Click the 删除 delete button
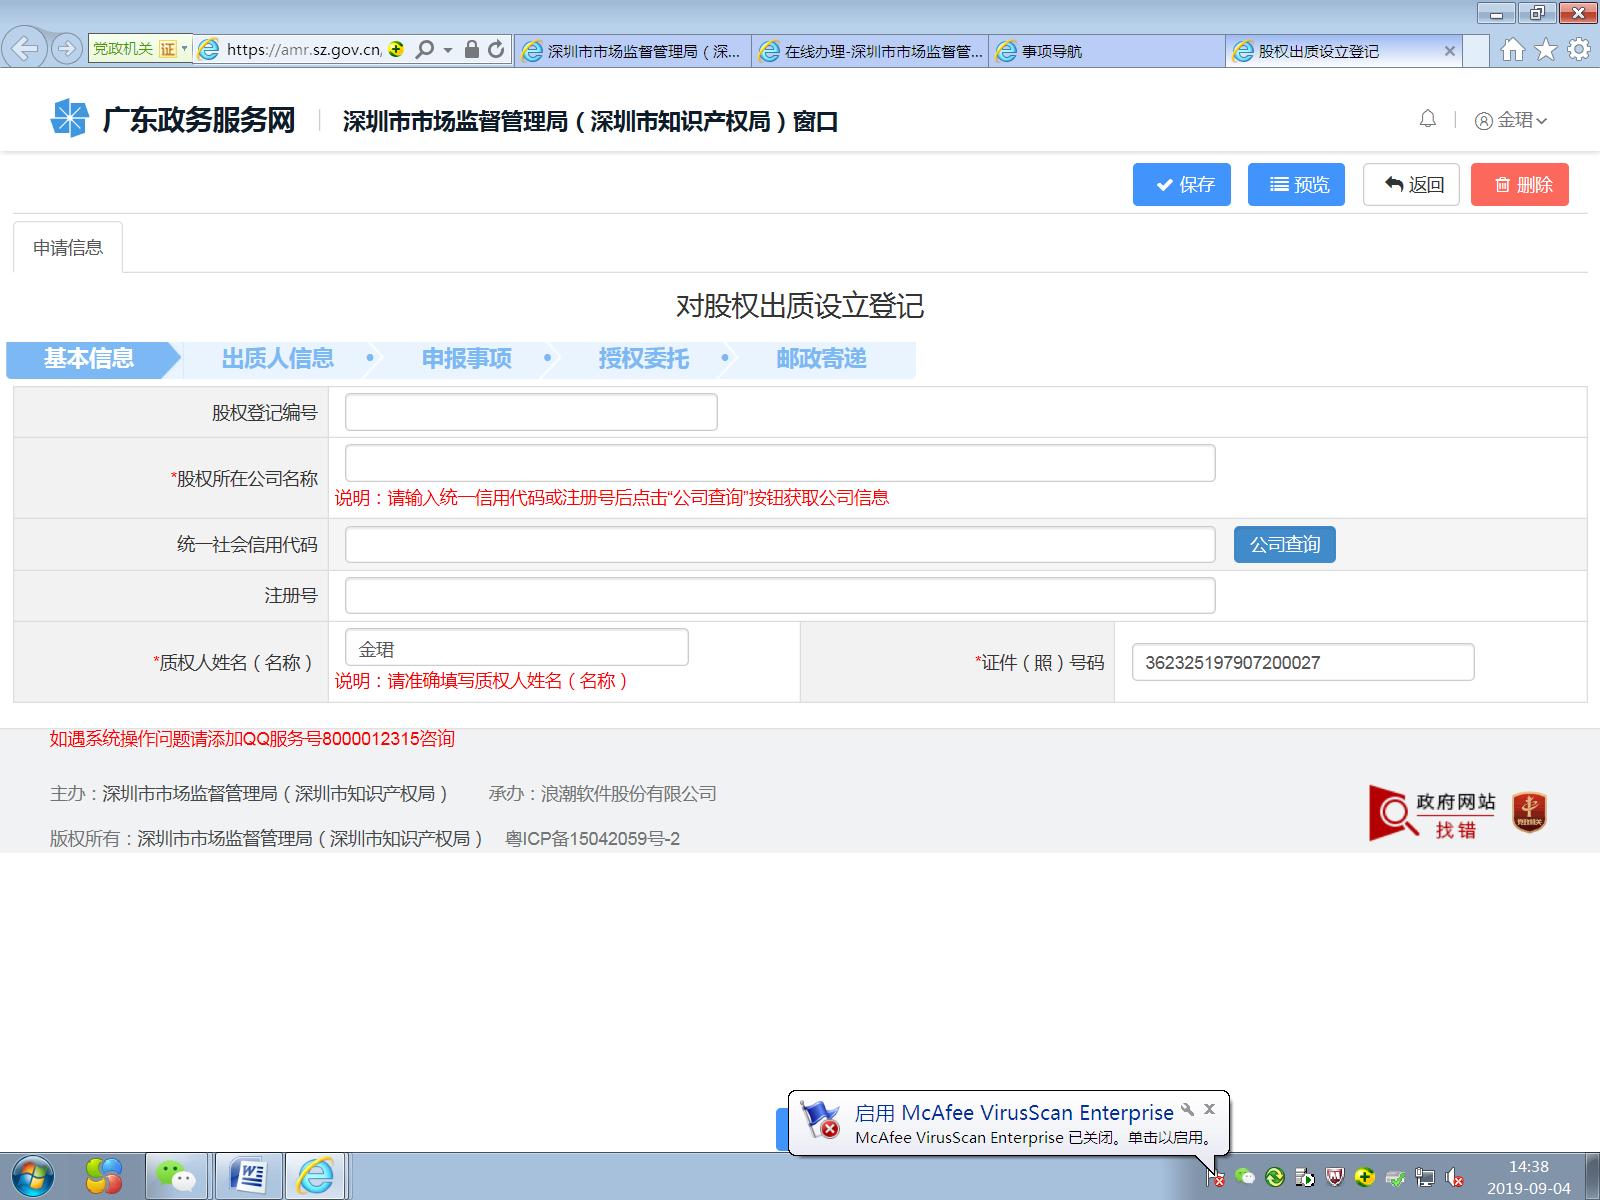 (1519, 184)
